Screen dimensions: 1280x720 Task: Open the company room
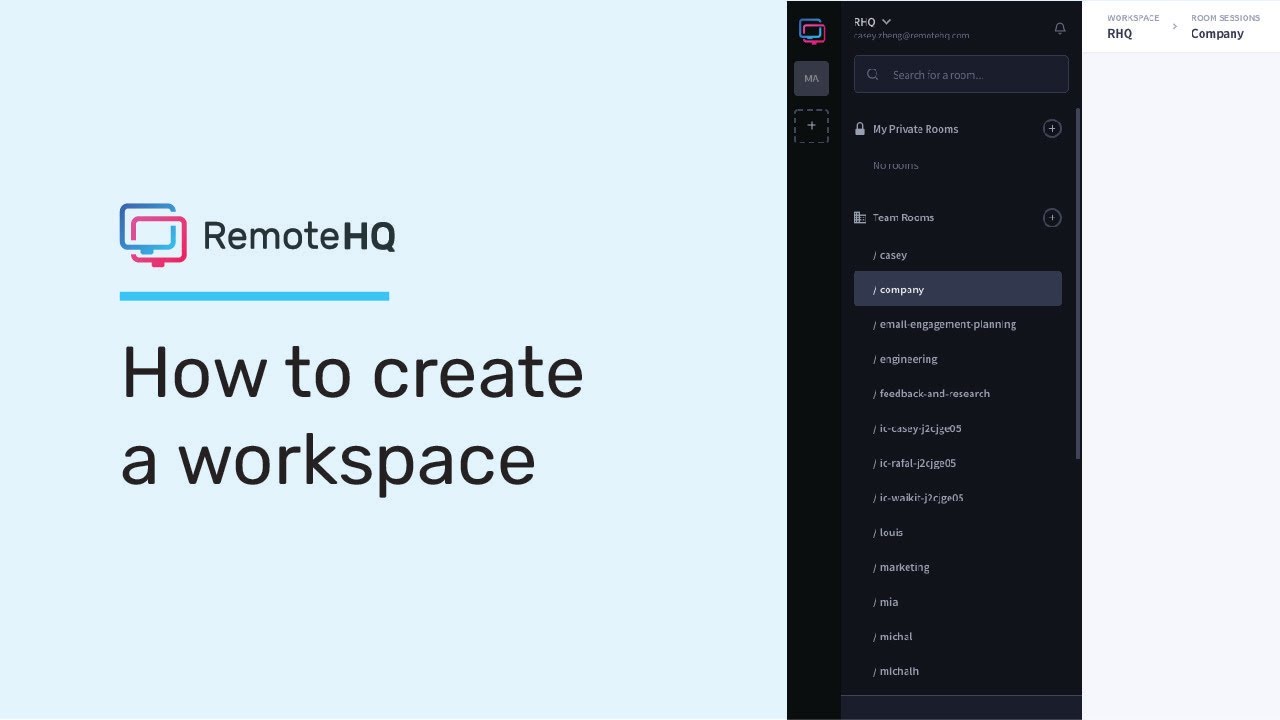(x=958, y=289)
